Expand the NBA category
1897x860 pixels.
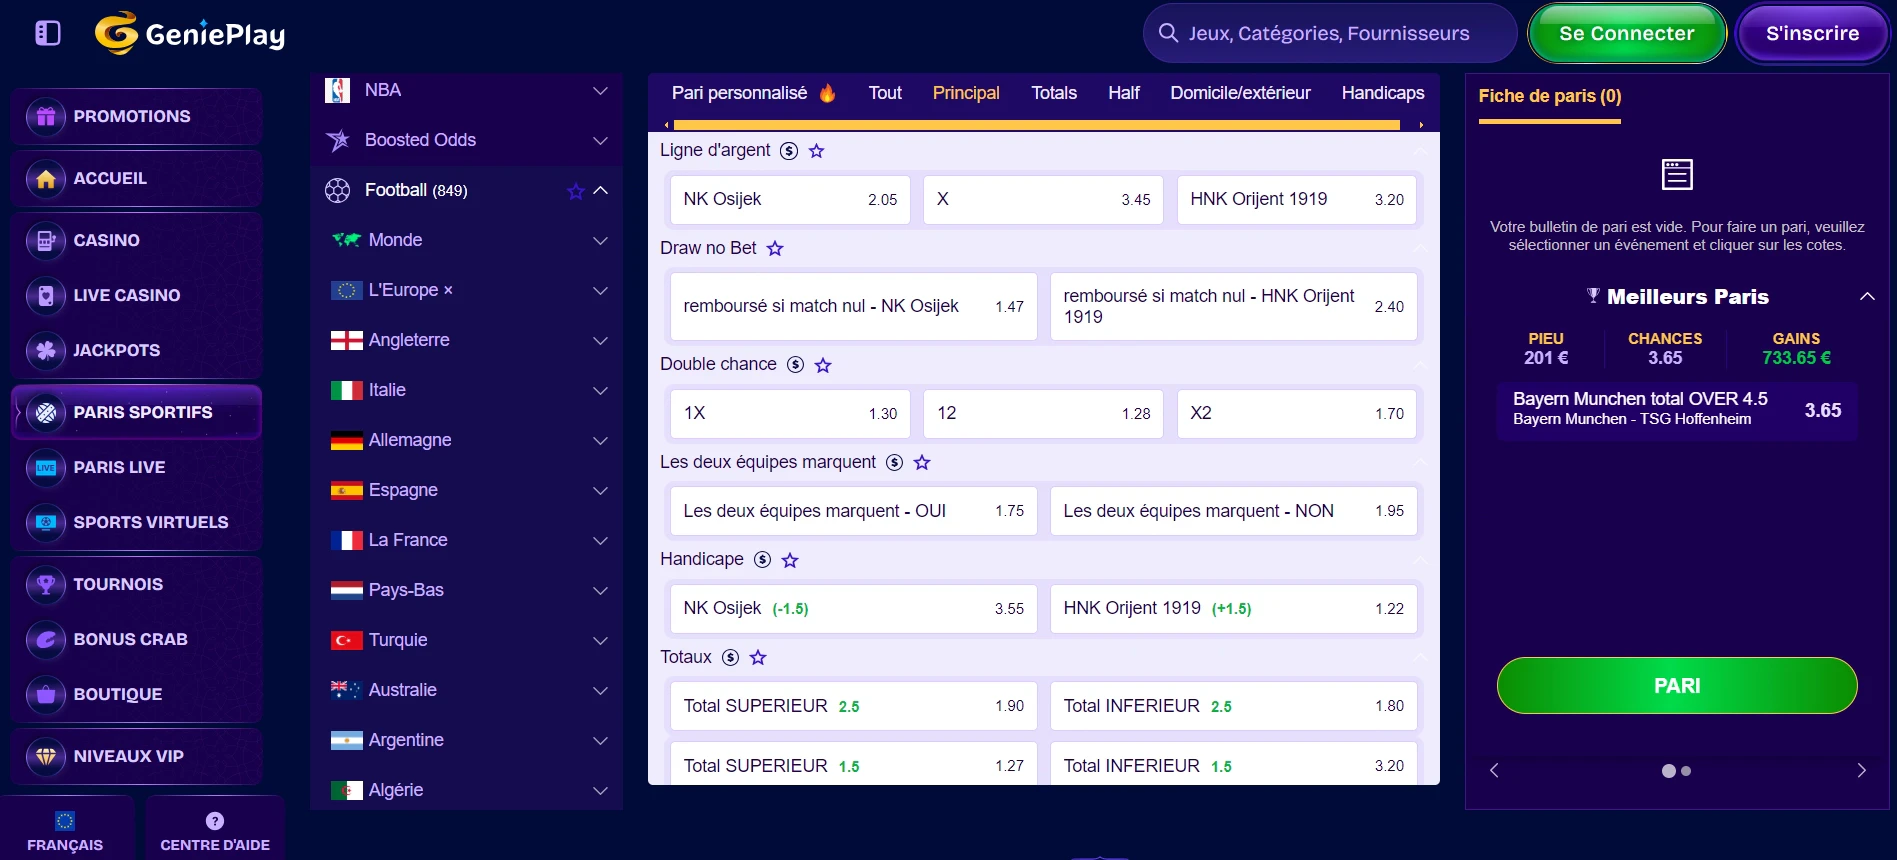tap(600, 90)
